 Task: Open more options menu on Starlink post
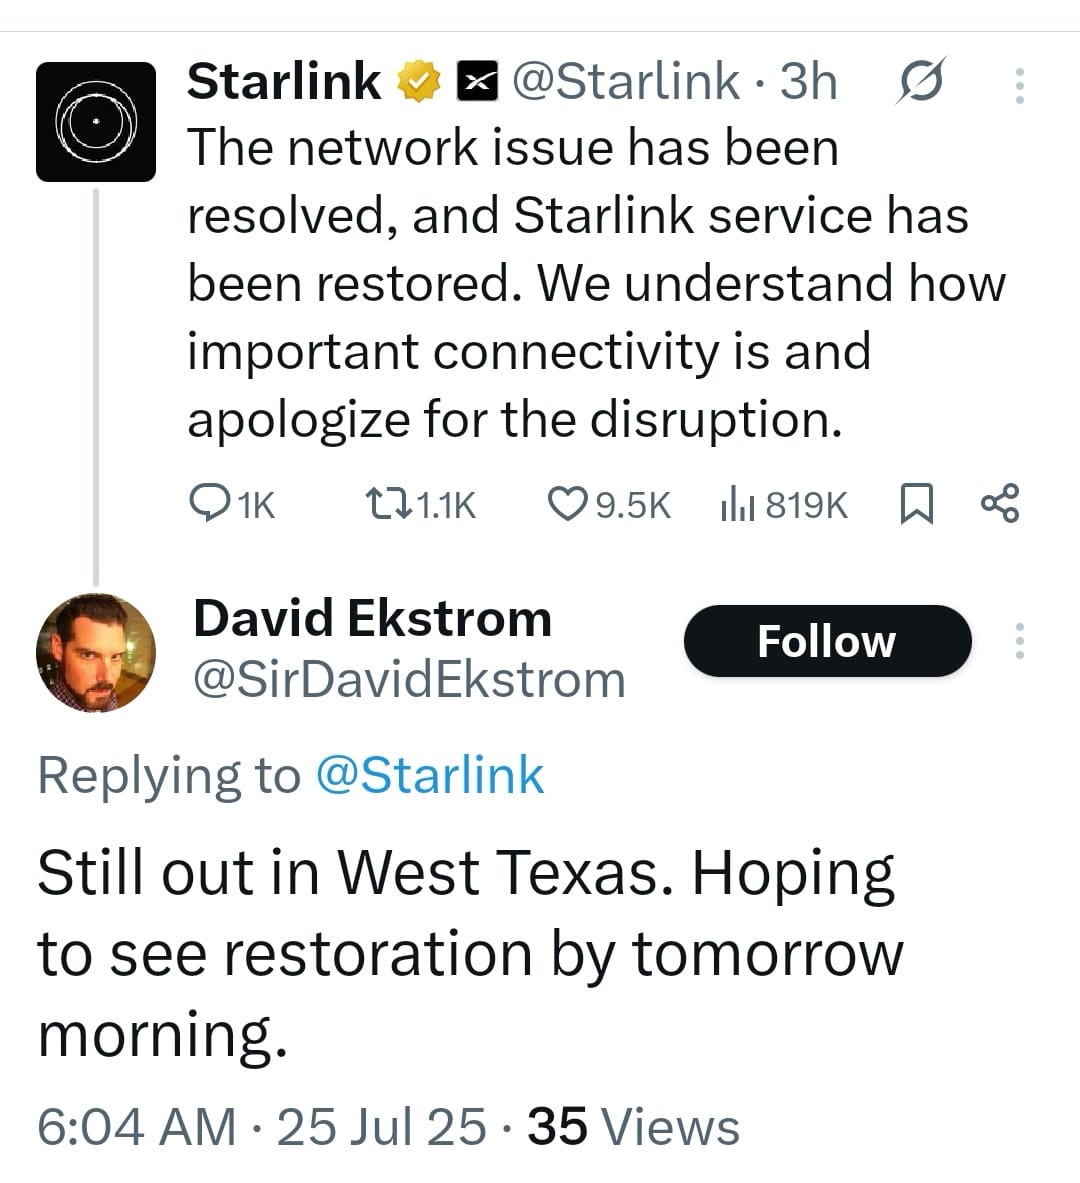coord(1020,86)
